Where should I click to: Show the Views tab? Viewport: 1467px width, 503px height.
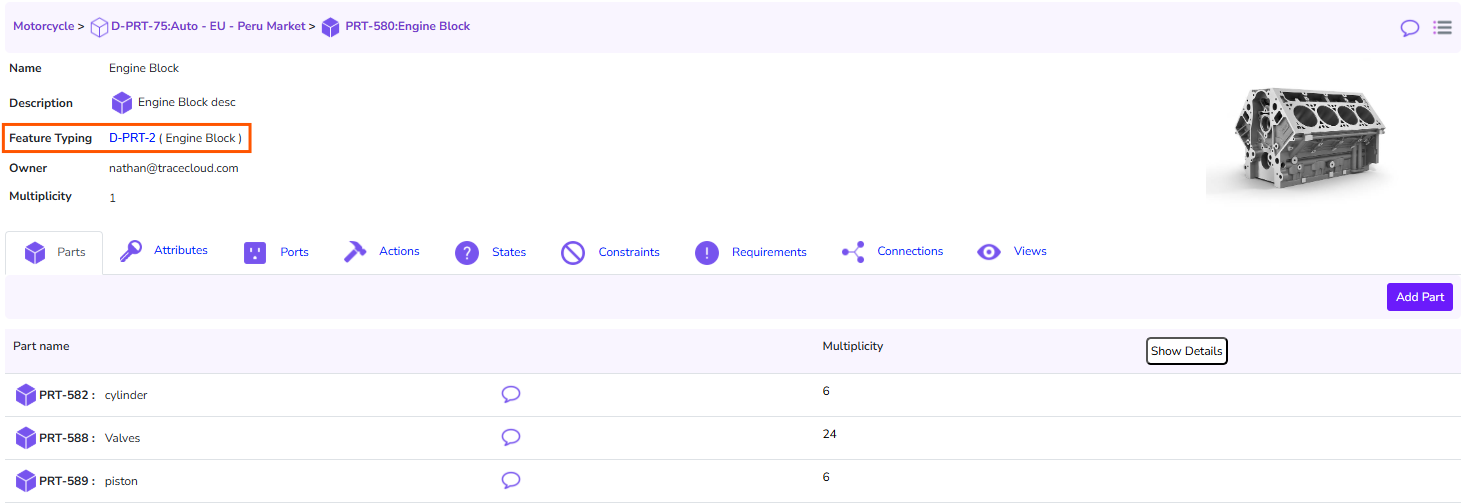pos(1030,251)
